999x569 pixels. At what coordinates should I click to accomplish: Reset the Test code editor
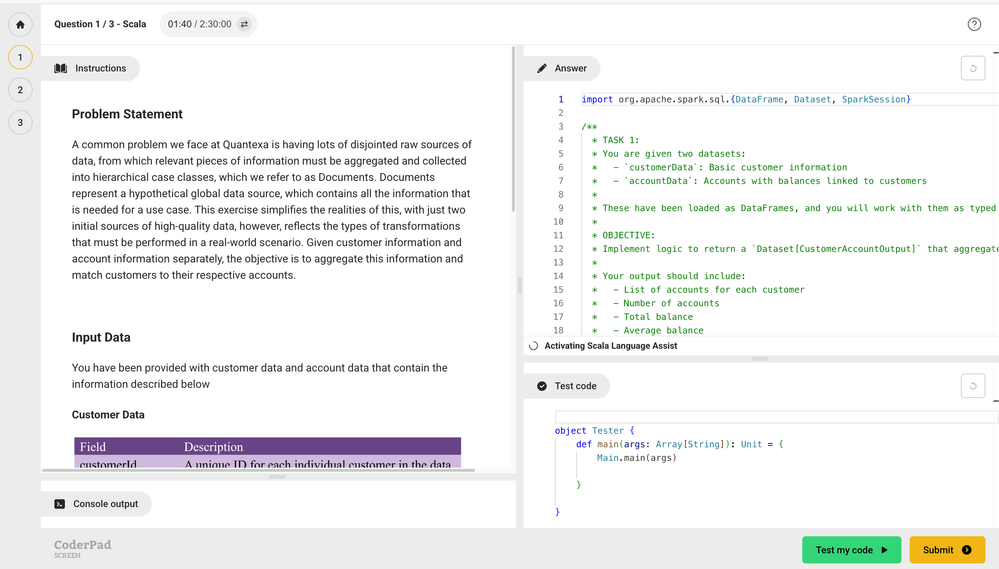(x=972, y=385)
